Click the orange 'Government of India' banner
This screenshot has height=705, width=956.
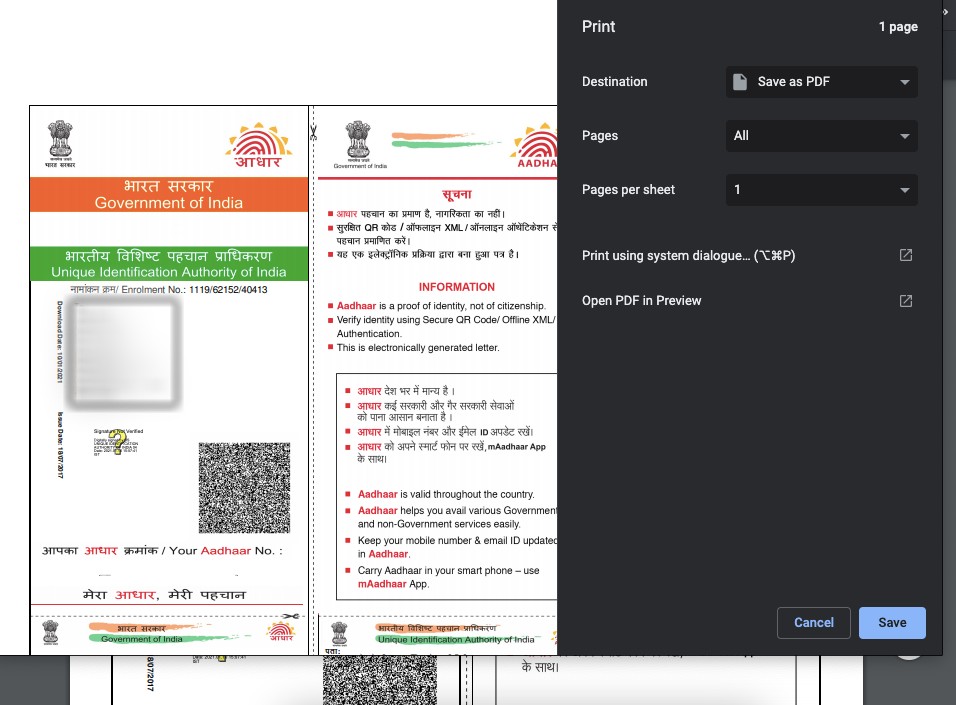click(x=169, y=195)
